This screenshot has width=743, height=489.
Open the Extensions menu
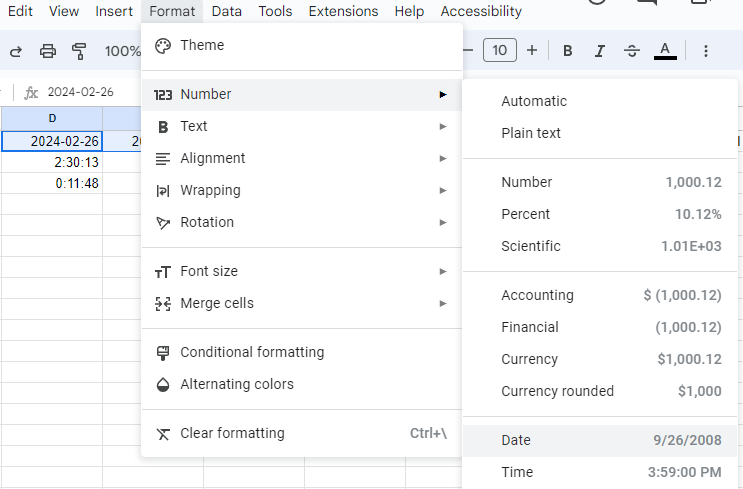343,11
